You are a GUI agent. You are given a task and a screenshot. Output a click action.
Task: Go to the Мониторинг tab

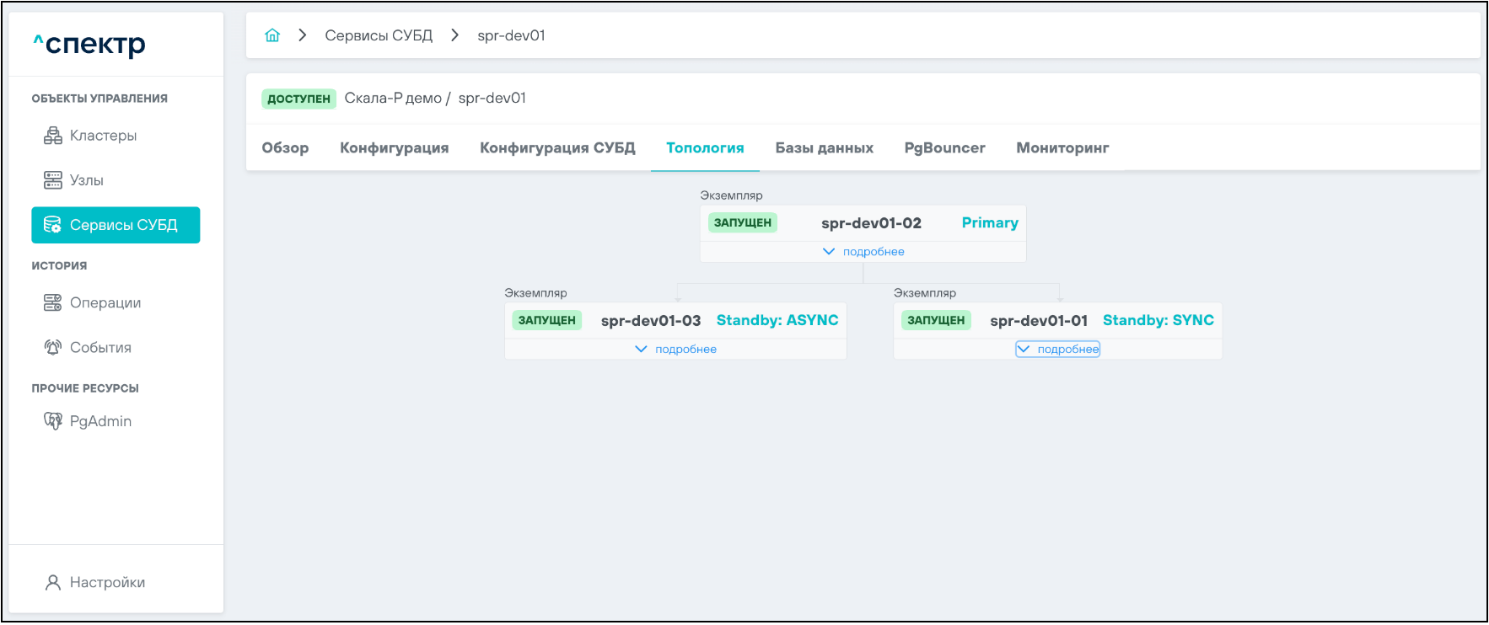pos(1062,148)
